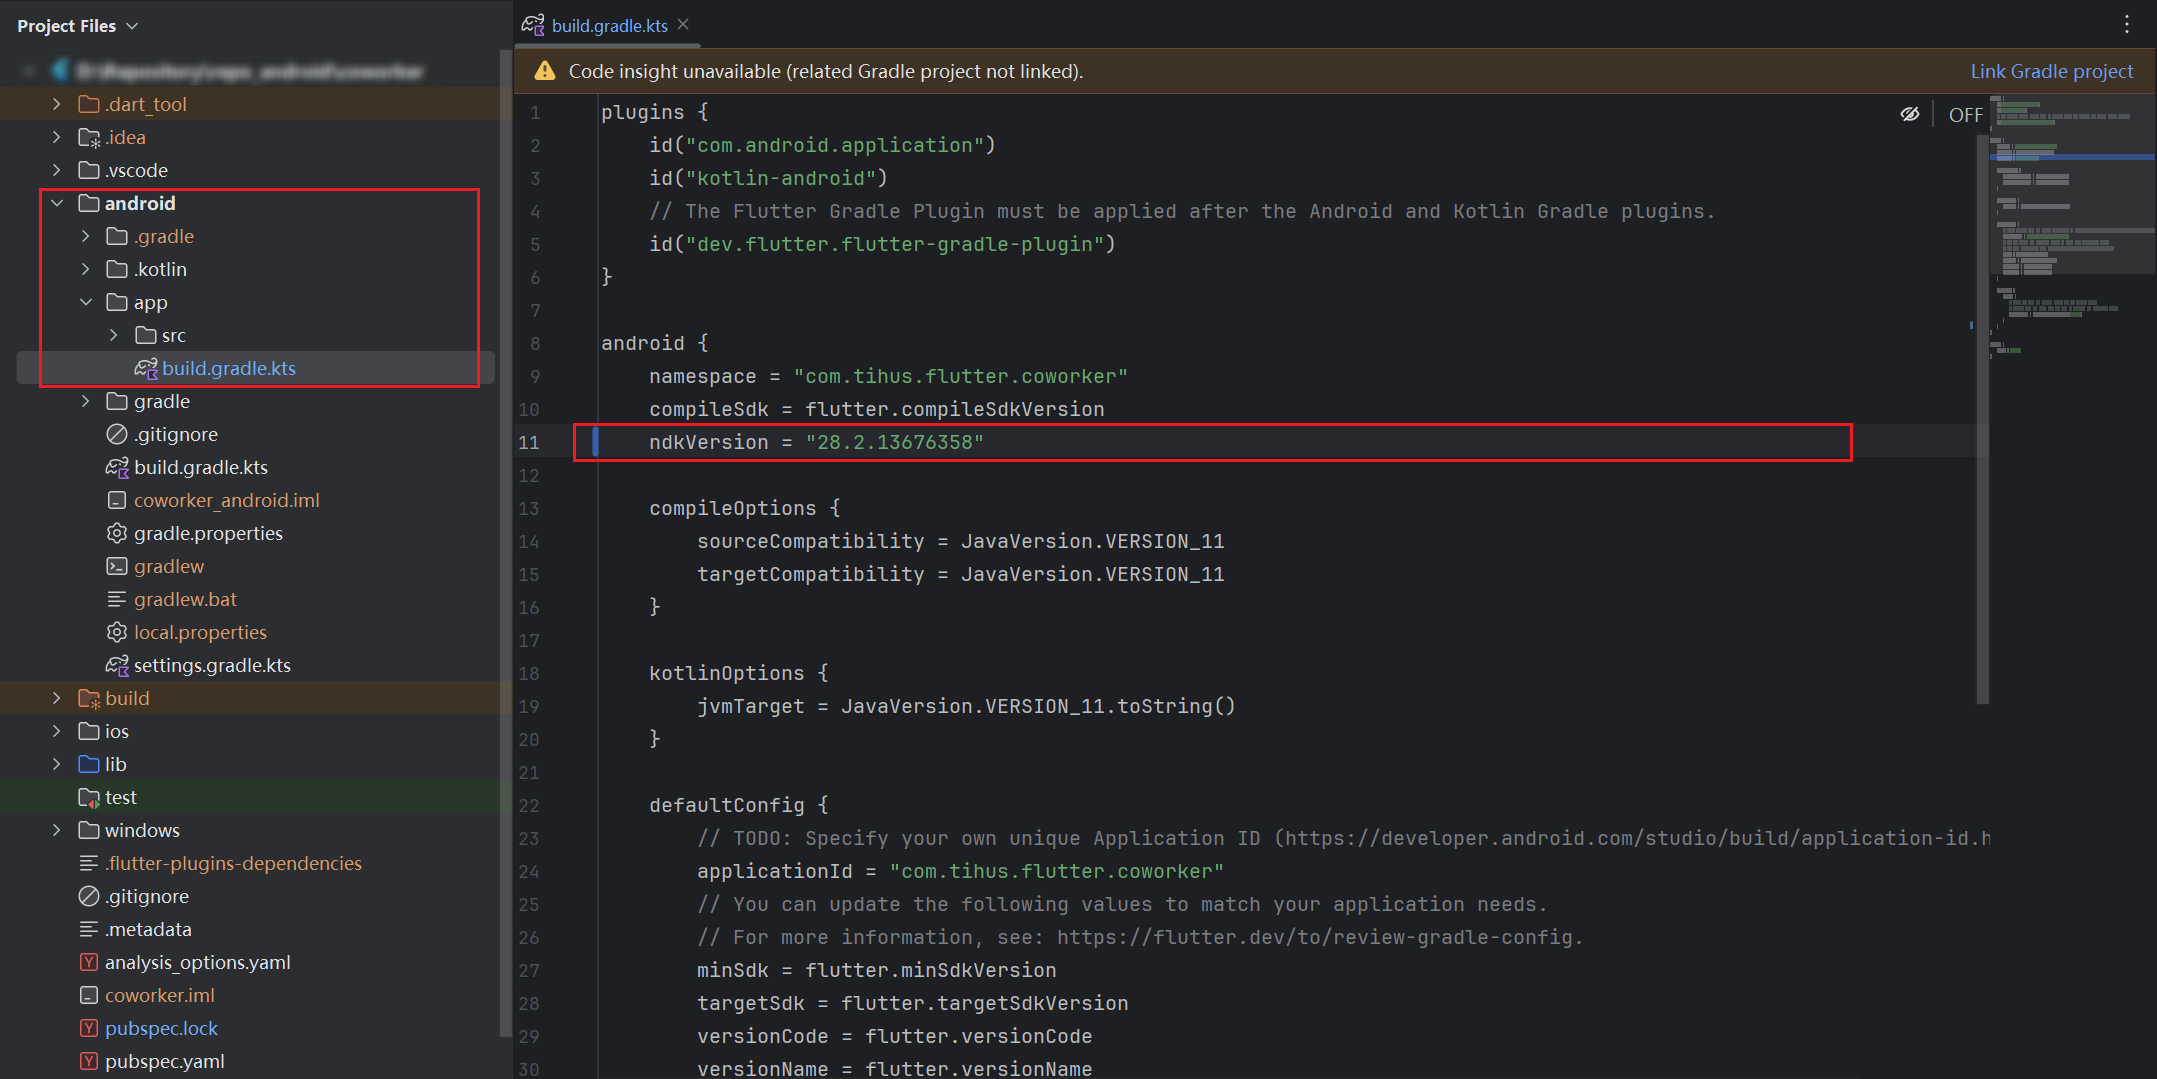This screenshot has width=2157, height=1079.
Task: Select the android folder icon
Action: coord(89,203)
